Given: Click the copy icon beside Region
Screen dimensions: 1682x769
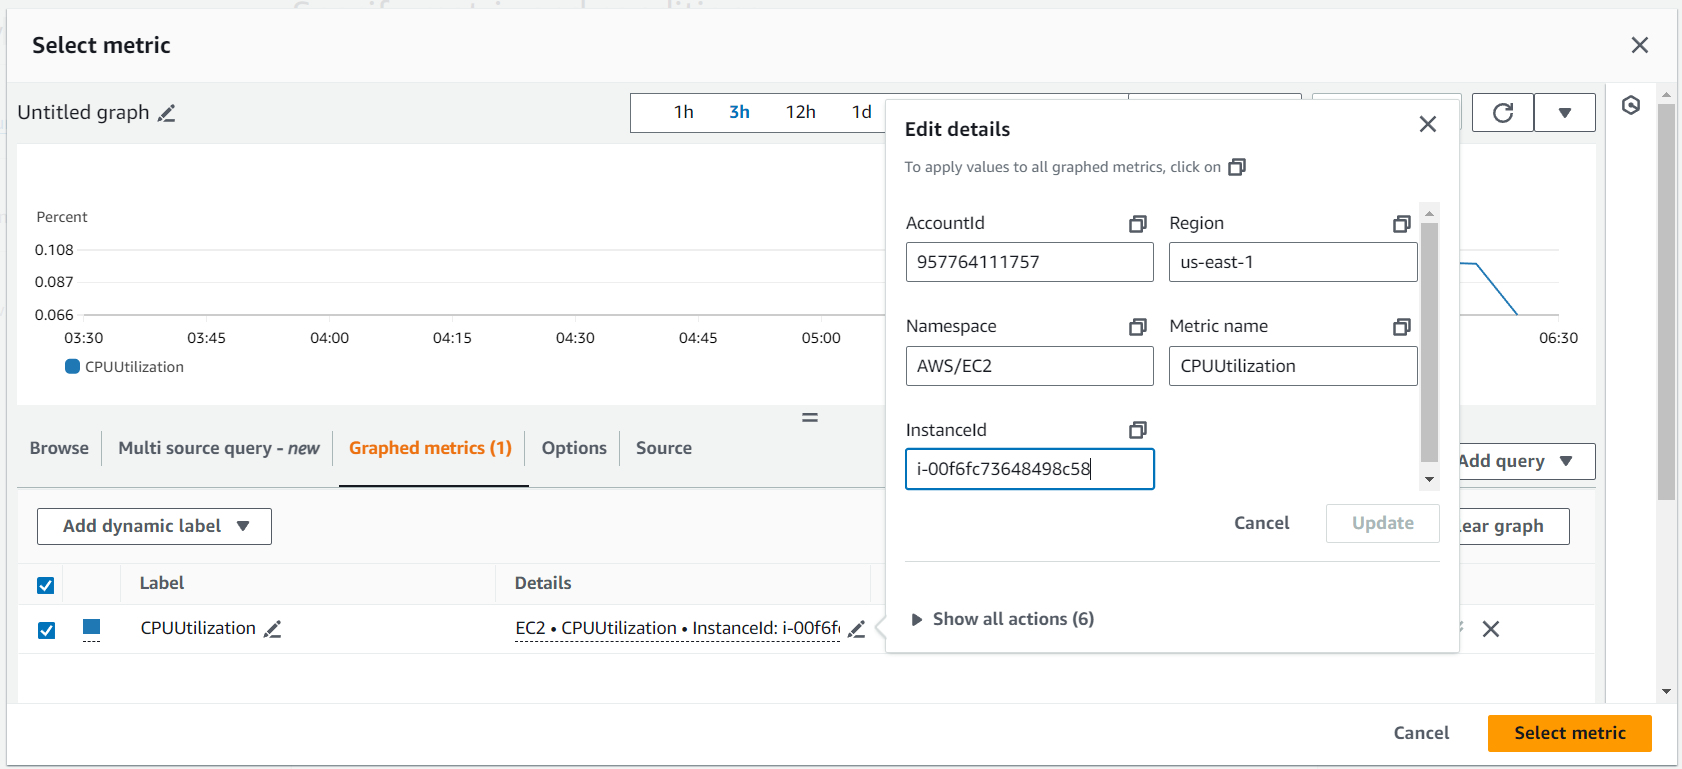Looking at the screenshot, I should point(1401,224).
